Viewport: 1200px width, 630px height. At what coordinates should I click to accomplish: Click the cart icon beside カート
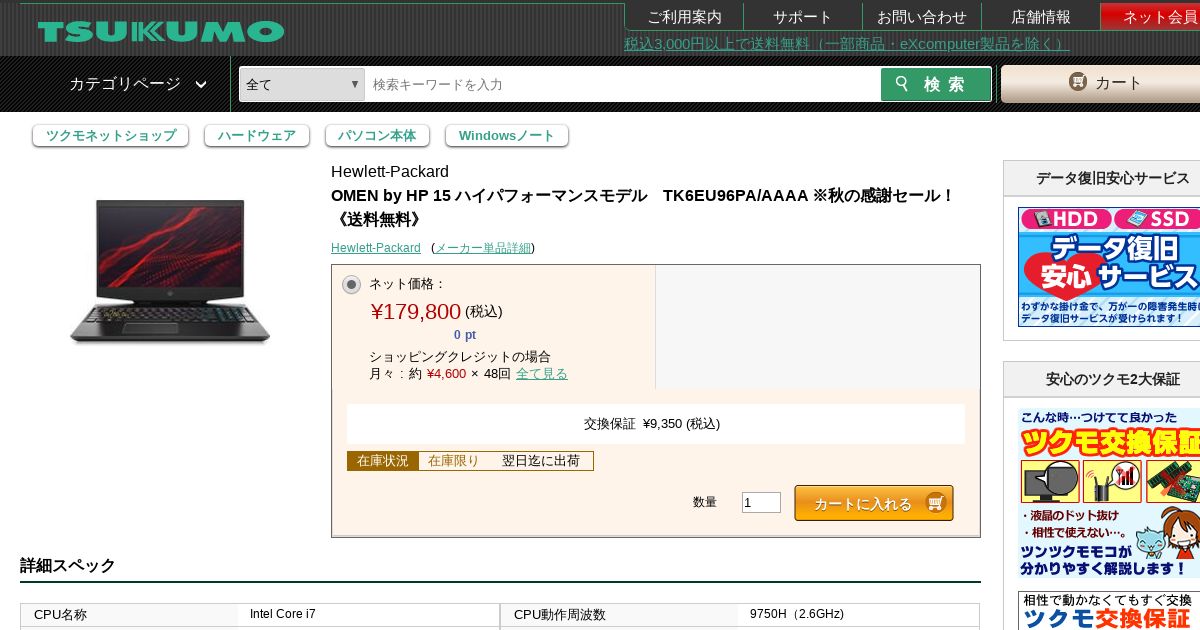[1077, 82]
